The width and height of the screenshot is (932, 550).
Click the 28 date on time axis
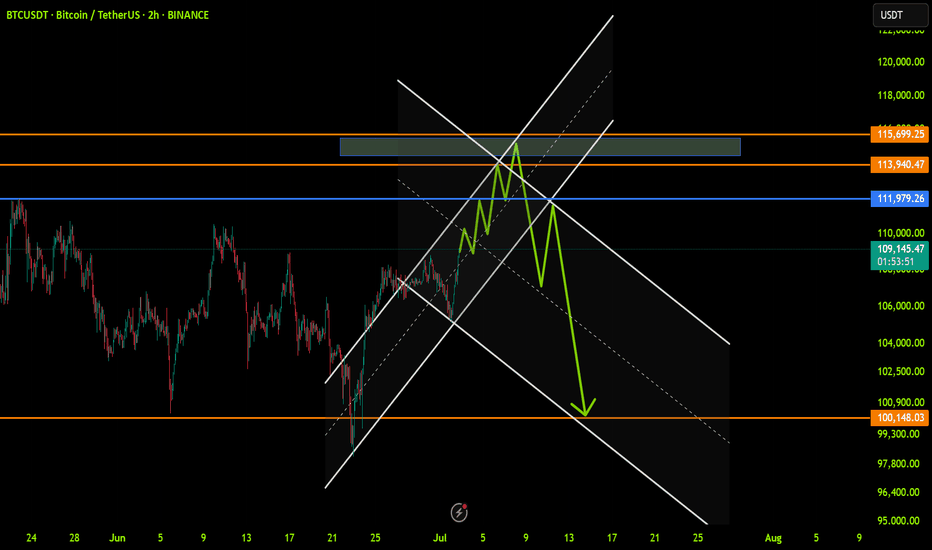74,538
